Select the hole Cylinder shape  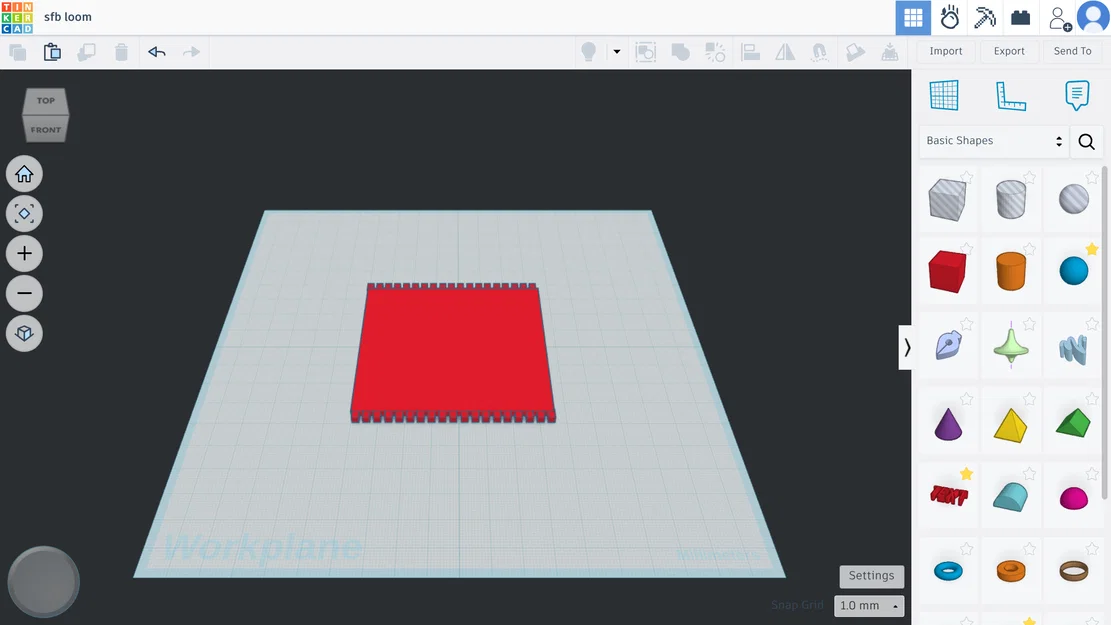coord(1010,199)
